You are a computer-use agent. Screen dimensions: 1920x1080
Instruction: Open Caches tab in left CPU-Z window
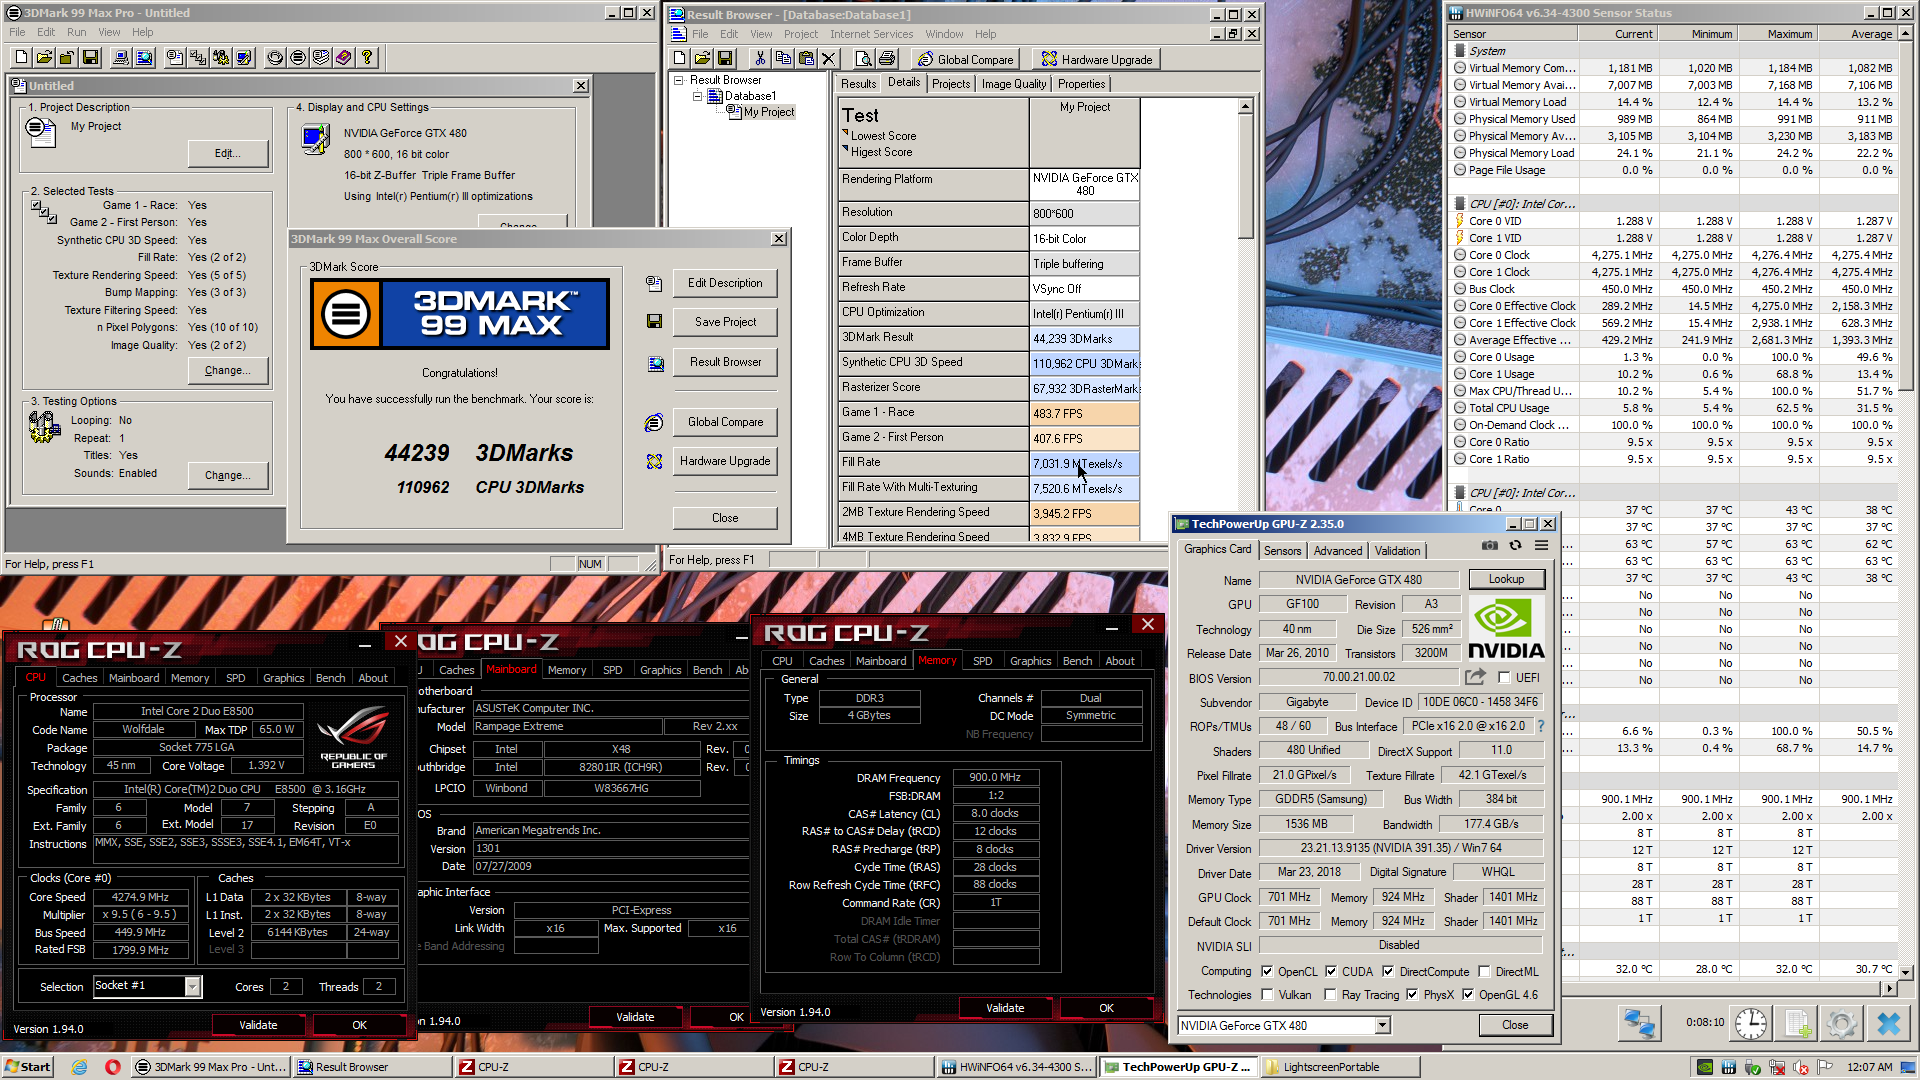(x=80, y=678)
